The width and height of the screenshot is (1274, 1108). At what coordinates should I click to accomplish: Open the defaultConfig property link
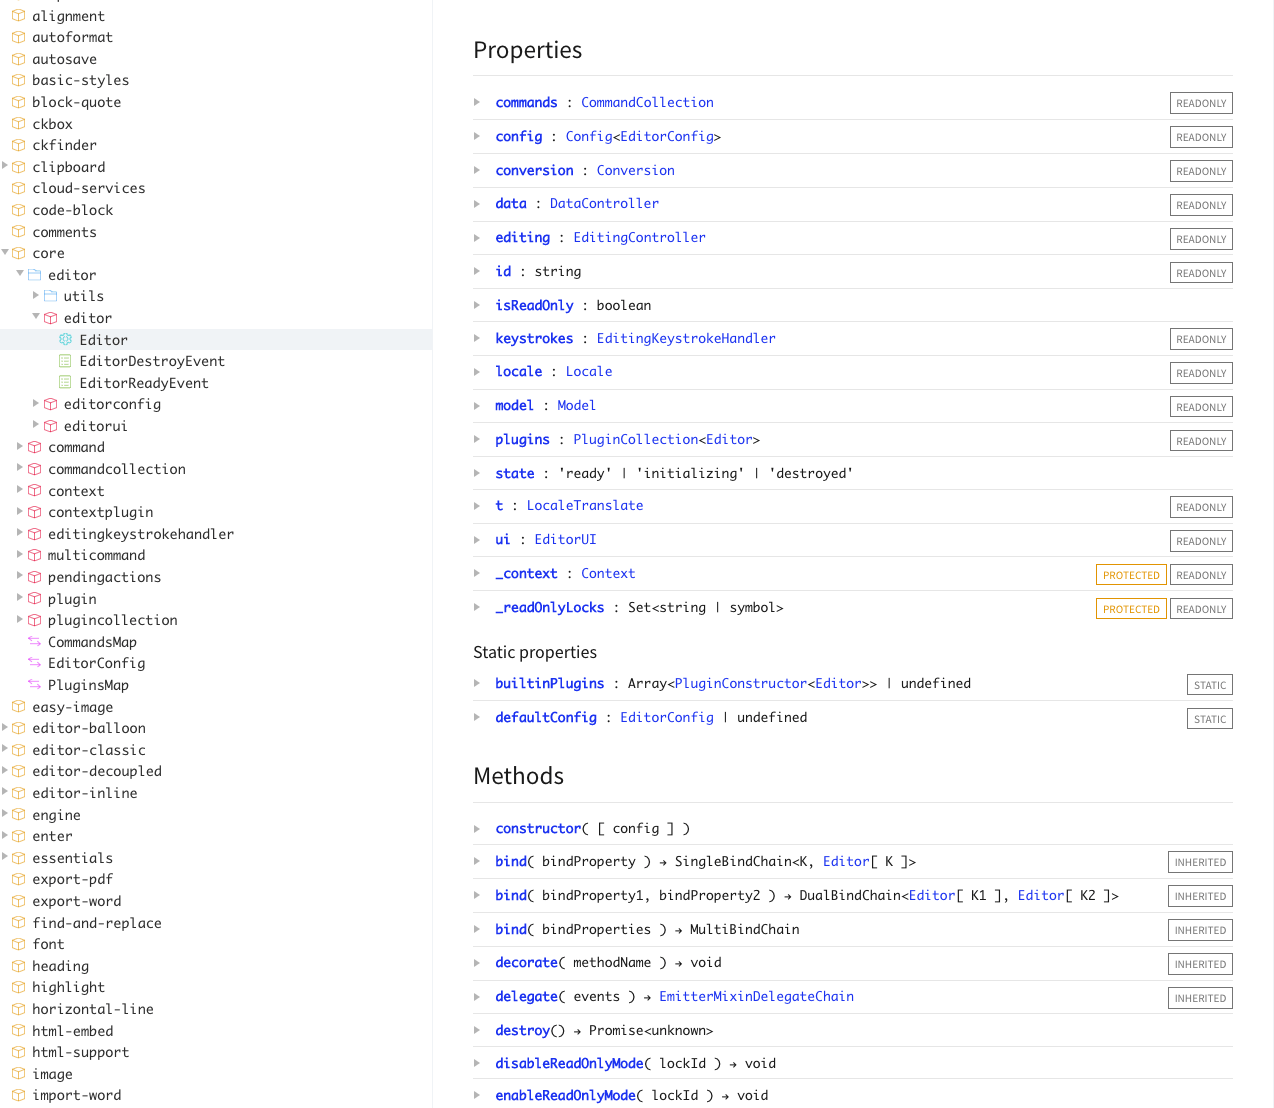(x=546, y=717)
